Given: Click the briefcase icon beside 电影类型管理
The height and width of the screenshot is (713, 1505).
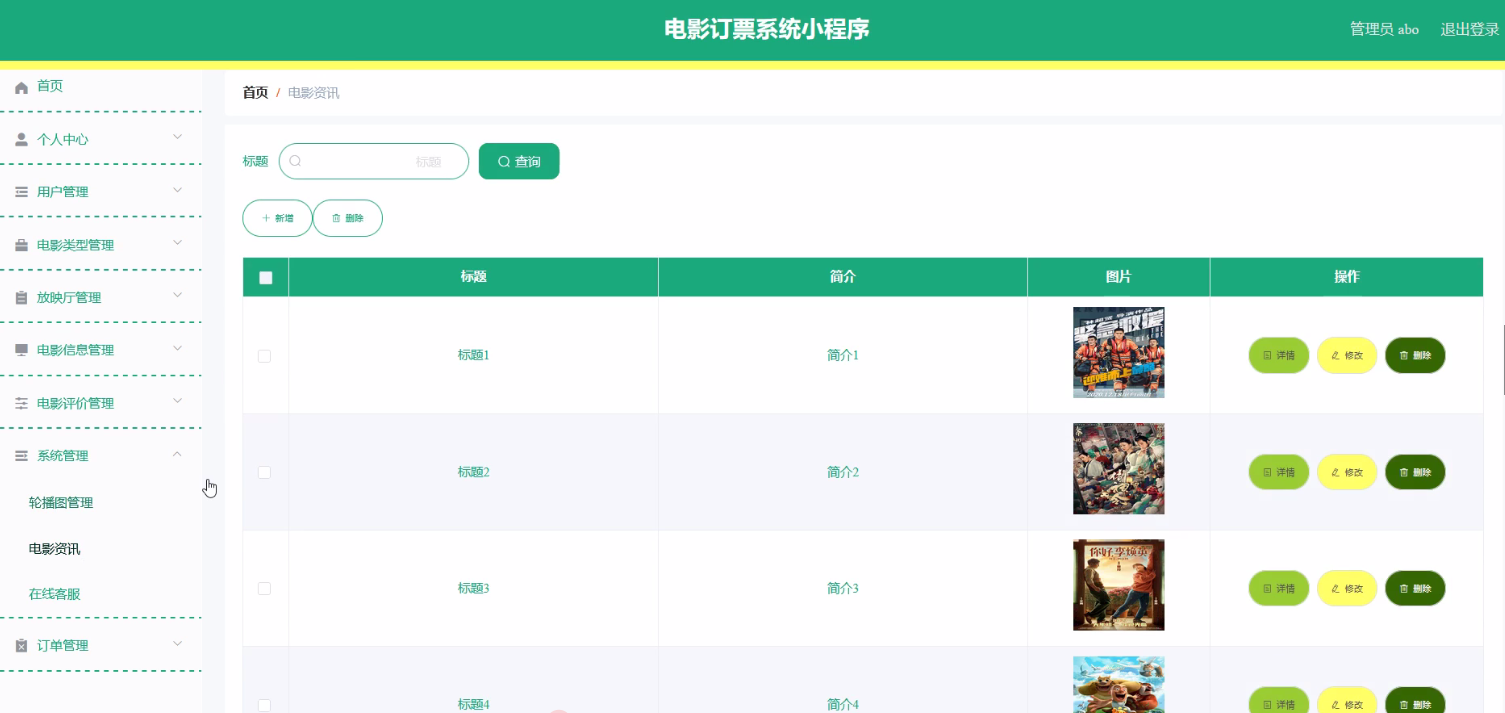Looking at the screenshot, I should pyautogui.click(x=21, y=245).
